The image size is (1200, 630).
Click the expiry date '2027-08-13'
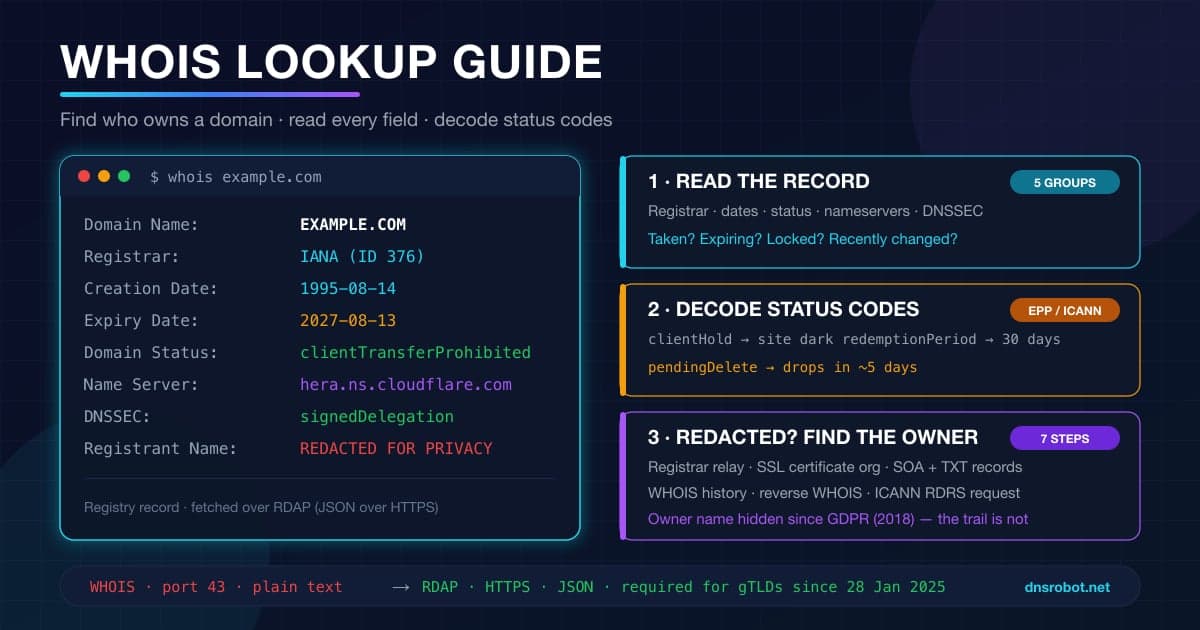click(x=348, y=321)
